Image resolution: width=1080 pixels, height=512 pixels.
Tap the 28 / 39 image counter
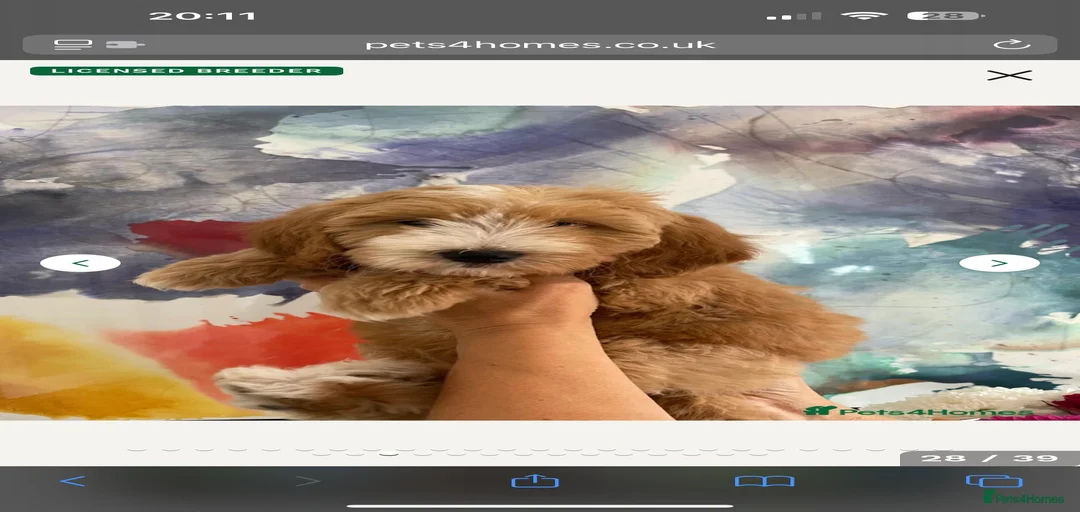[x=988, y=458]
